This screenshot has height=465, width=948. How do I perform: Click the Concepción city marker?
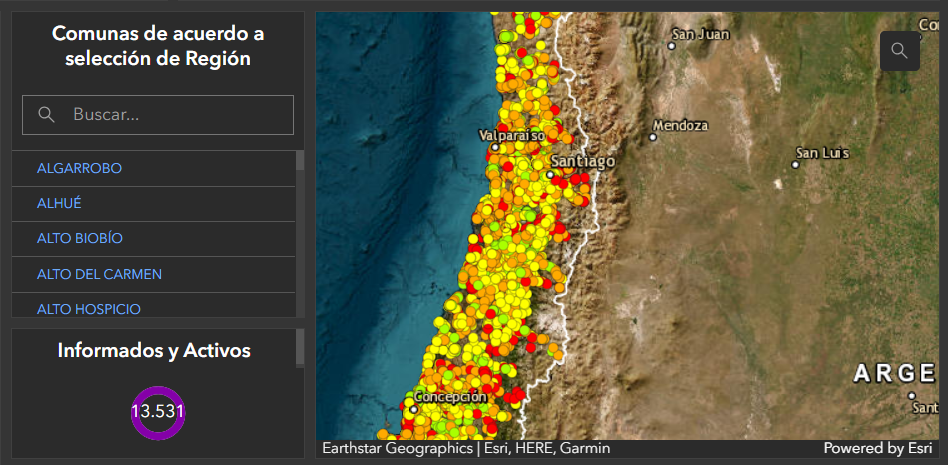click(x=414, y=408)
